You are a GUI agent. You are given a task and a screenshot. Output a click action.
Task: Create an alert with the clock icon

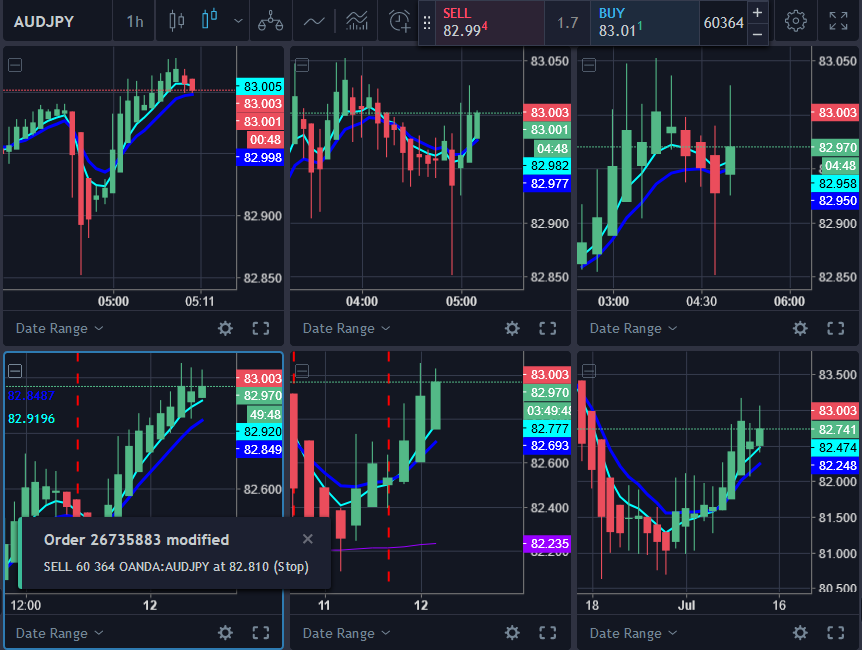point(399,20)
